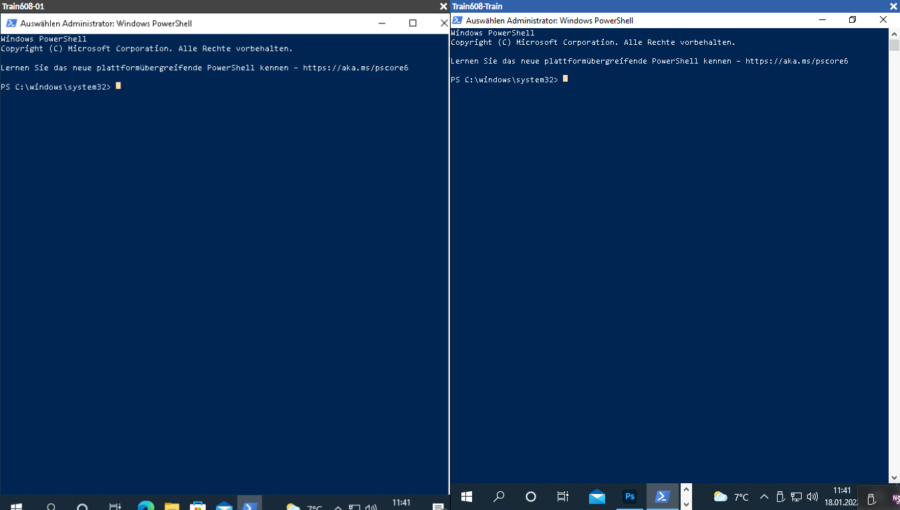Click the PS C:\windows\system32> prompt in Train608-01
Viewport: 900px width, 510px height.
pos(55,87)
